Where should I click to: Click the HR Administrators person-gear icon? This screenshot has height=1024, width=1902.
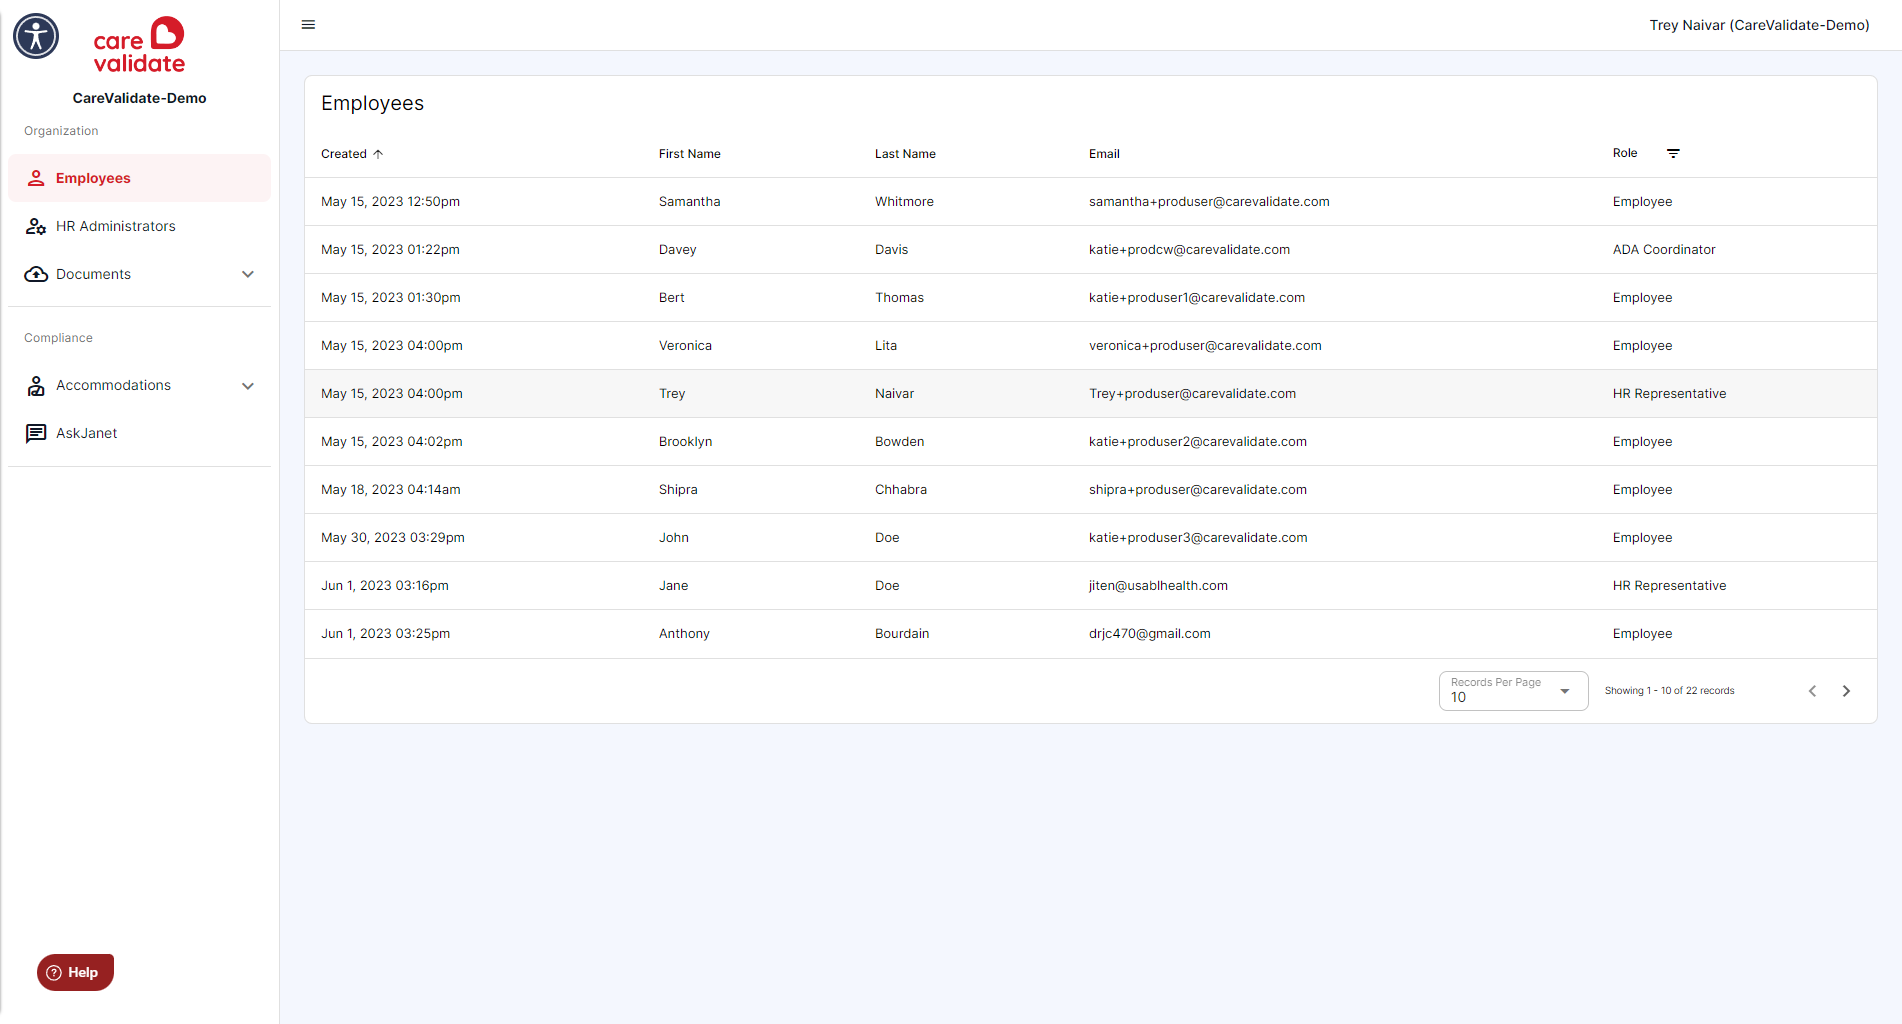pos(36,226)
